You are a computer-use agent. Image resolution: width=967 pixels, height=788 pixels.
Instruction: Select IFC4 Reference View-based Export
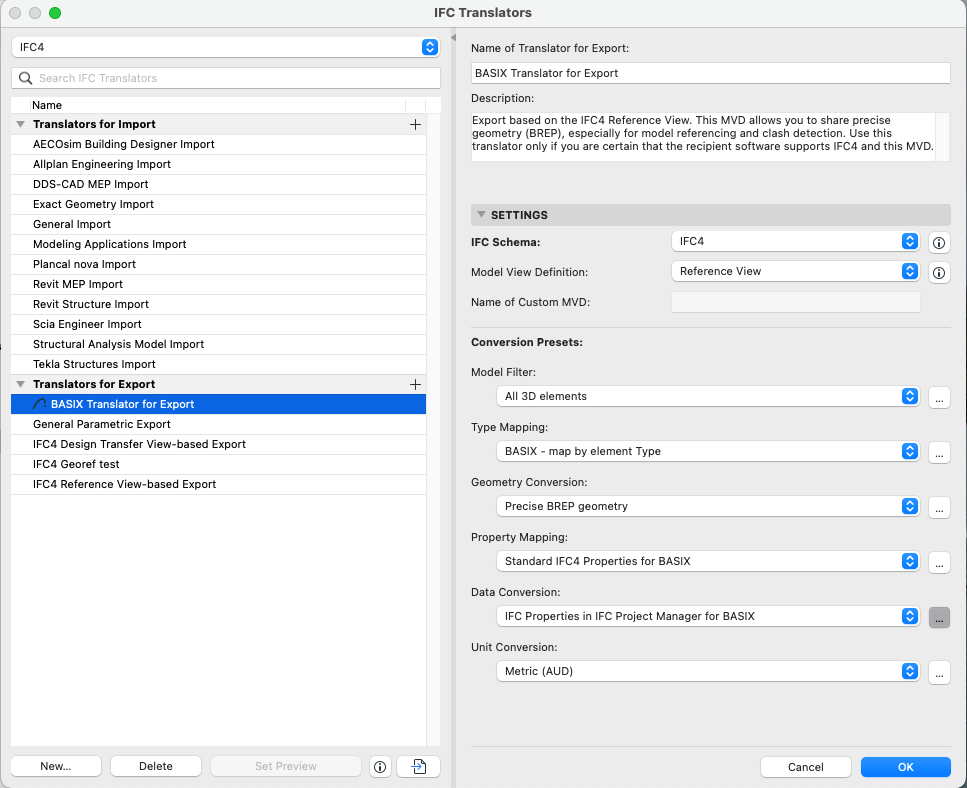(218, 485)
